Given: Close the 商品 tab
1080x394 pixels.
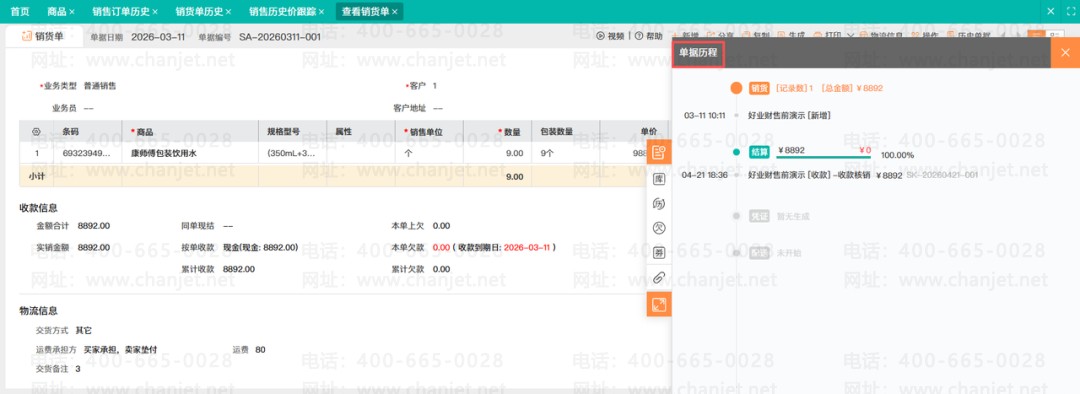Looking at the screenshot, I should [72, 12].
